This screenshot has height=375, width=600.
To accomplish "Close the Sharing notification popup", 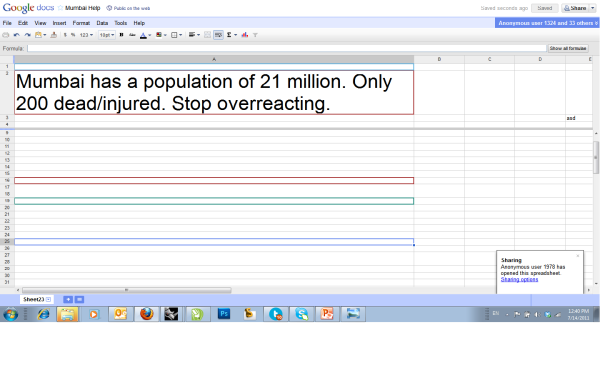I will (578, 256).
